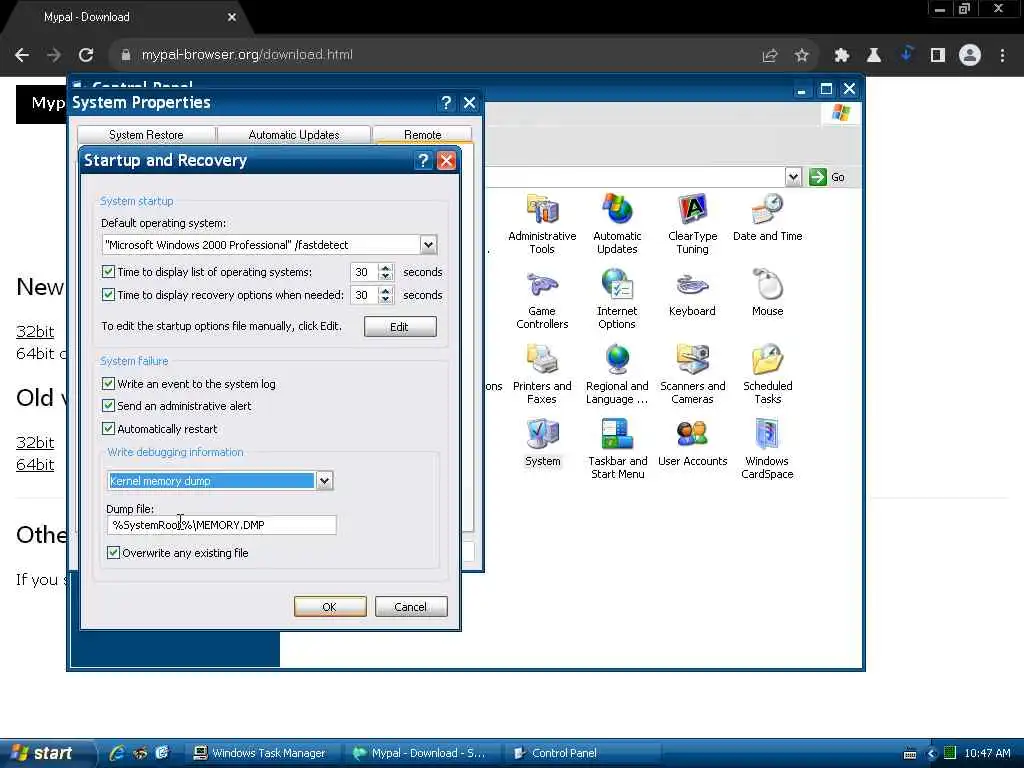Click the 32bit link under New version
1024x768 pixels.
[35, 331]
